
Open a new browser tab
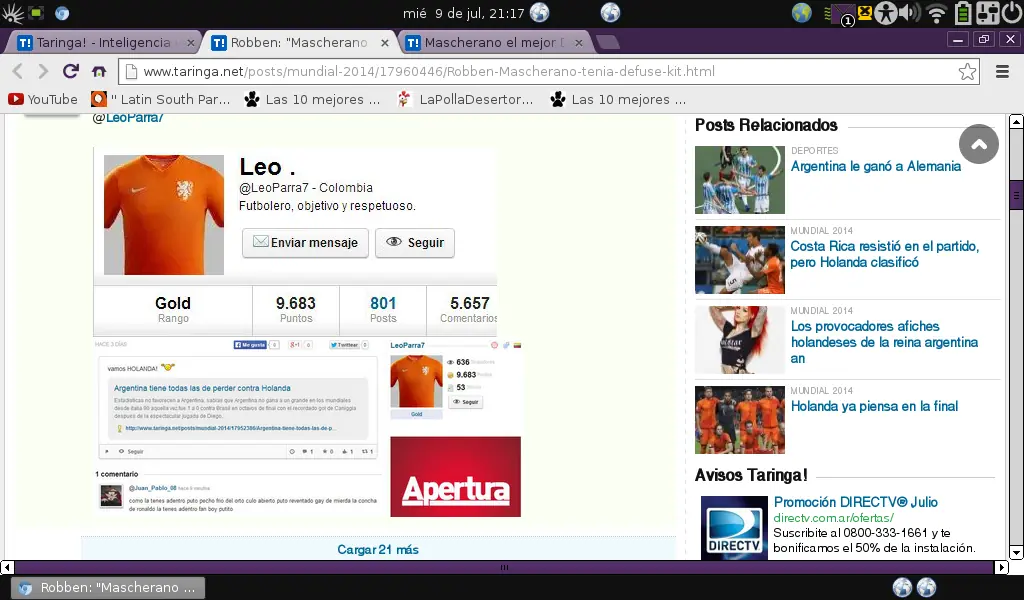click(608, 42)
